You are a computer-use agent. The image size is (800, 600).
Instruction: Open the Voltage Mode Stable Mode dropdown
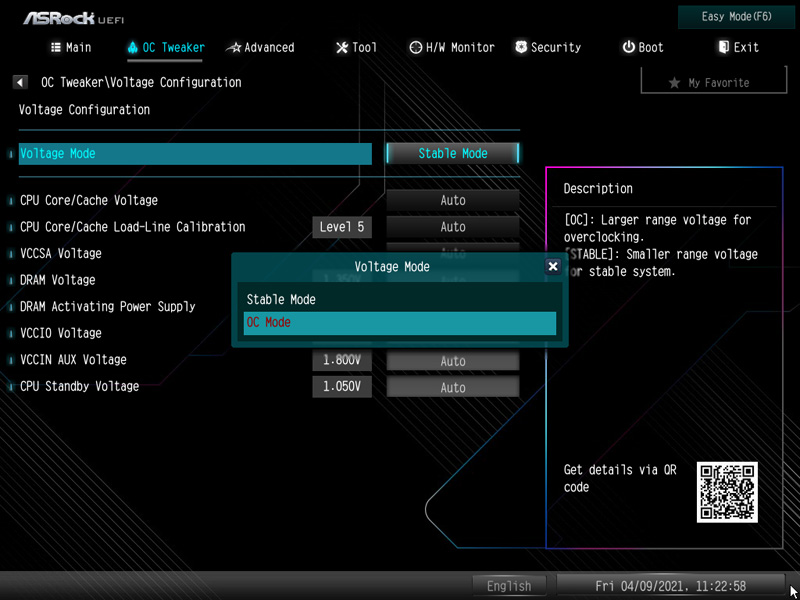coord(453,153)
